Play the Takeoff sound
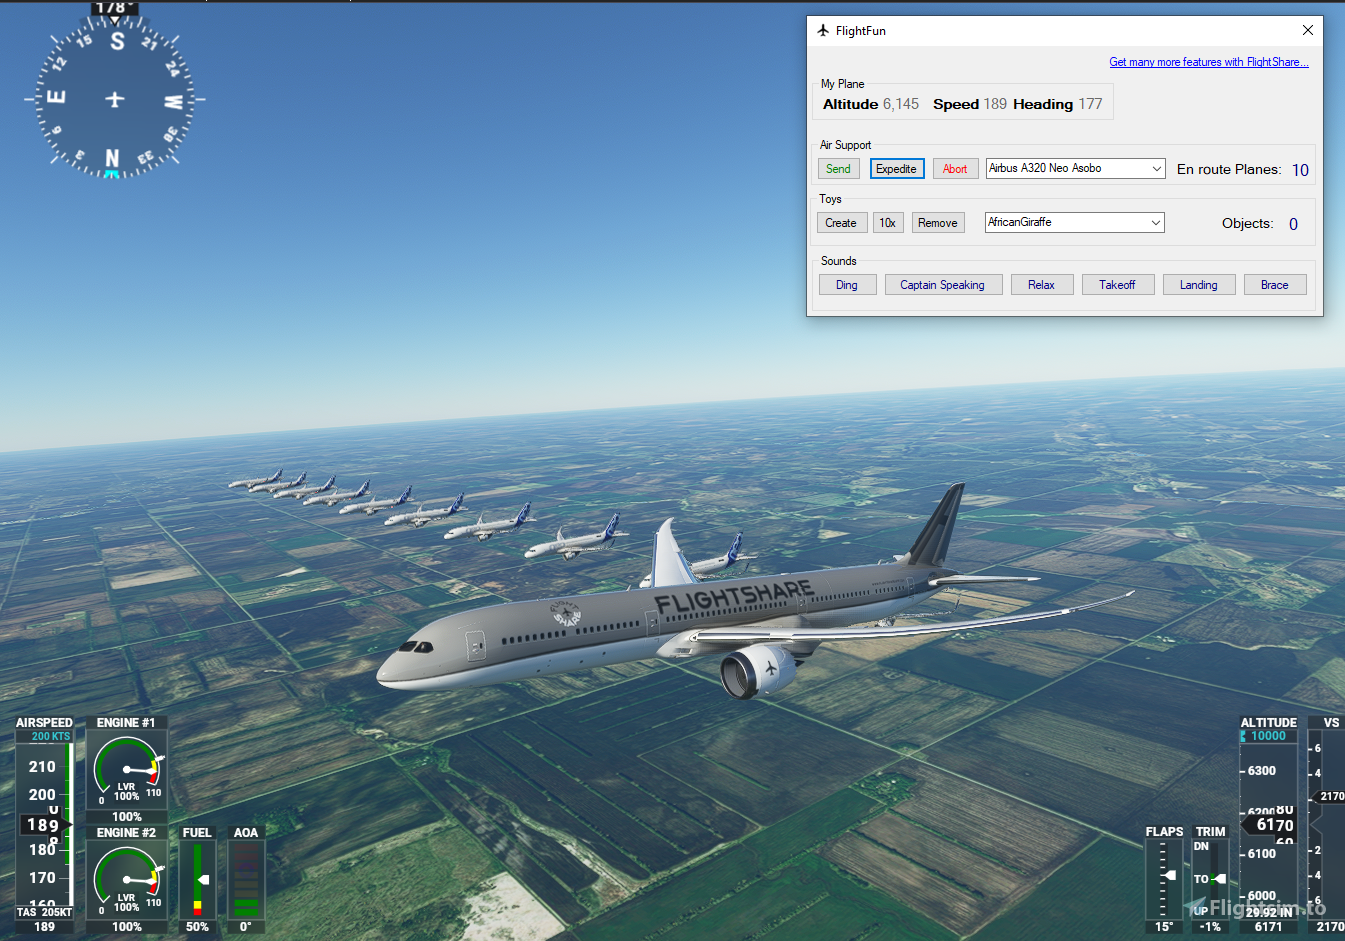The width and height of the screenshot is (1345, 941). [x=1118, y=285]
